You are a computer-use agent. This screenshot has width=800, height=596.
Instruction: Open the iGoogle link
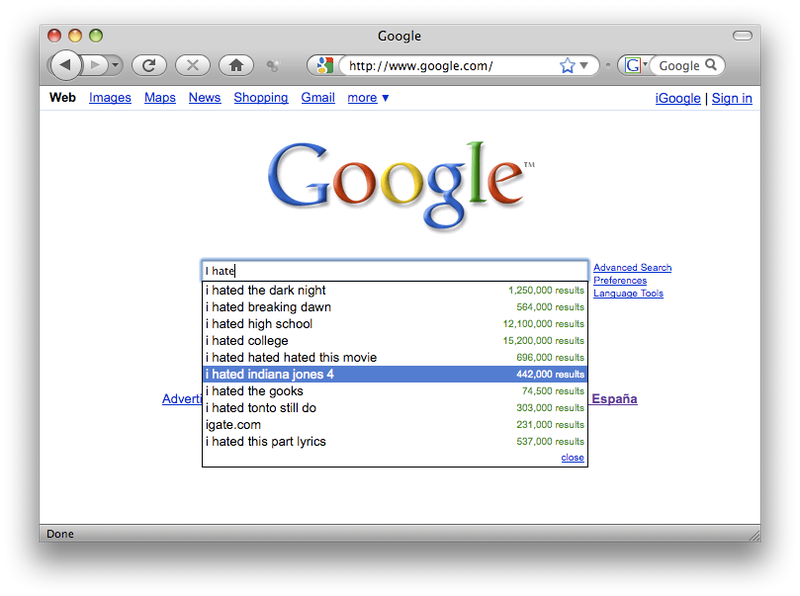[x=678, y=98]
